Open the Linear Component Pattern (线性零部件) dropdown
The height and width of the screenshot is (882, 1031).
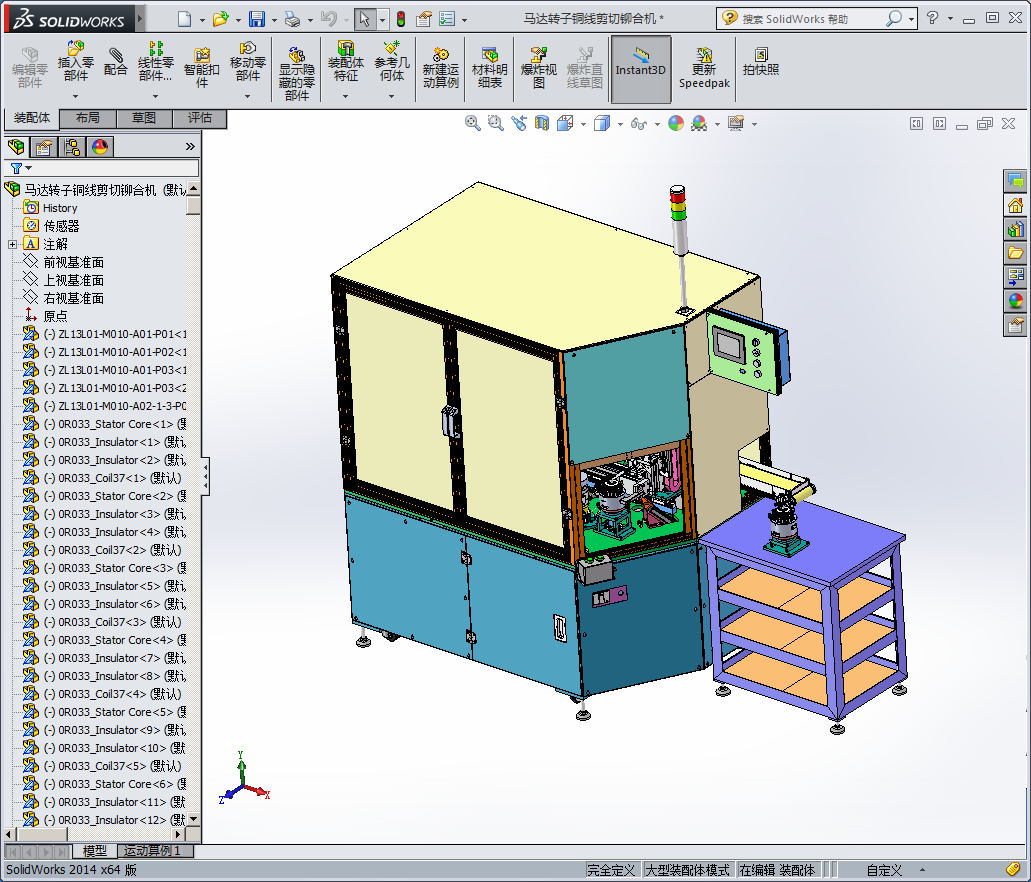coord(155,96)
